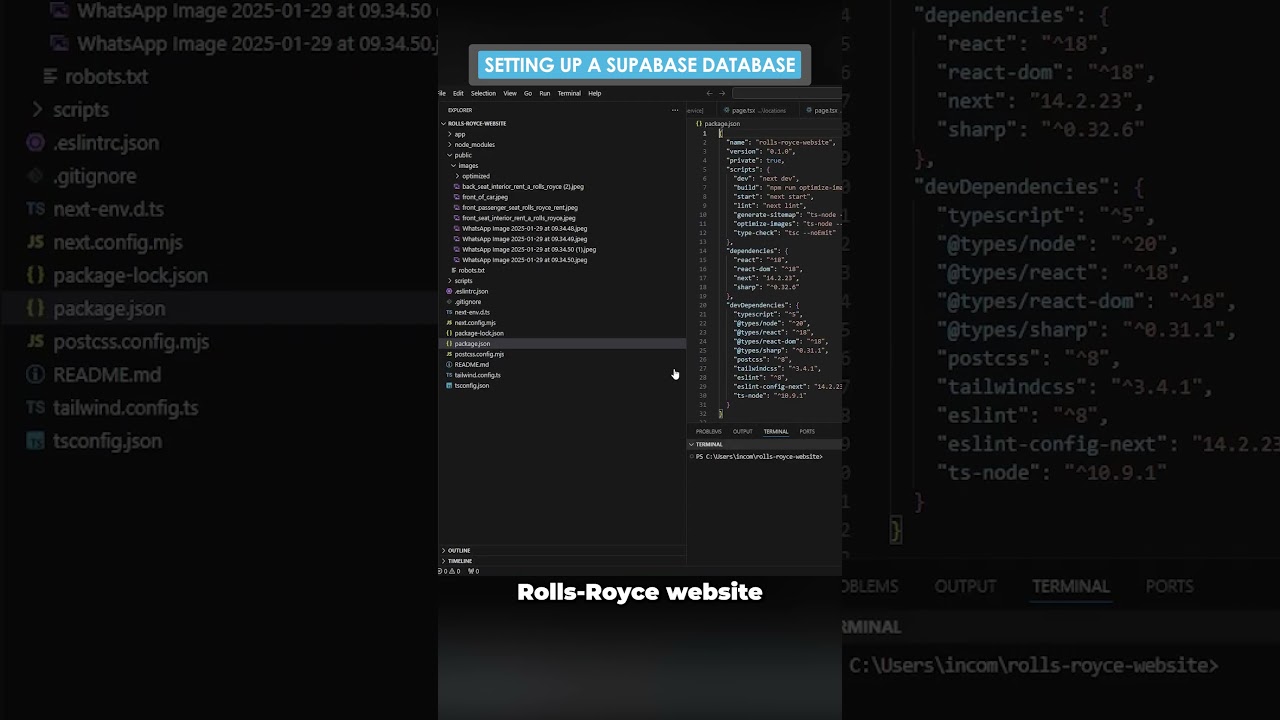This screenshot has width=1280, height=720.
Task: Open the Help menu
Action: coord(595,93)
